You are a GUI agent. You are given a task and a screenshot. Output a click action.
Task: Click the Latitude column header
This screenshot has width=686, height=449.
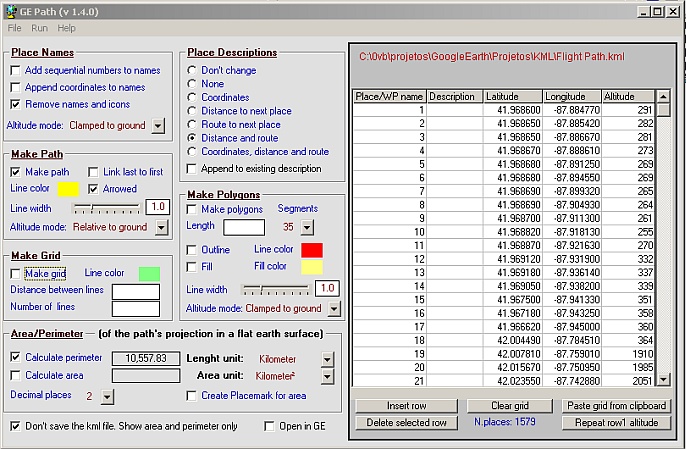tap(513, 96)
